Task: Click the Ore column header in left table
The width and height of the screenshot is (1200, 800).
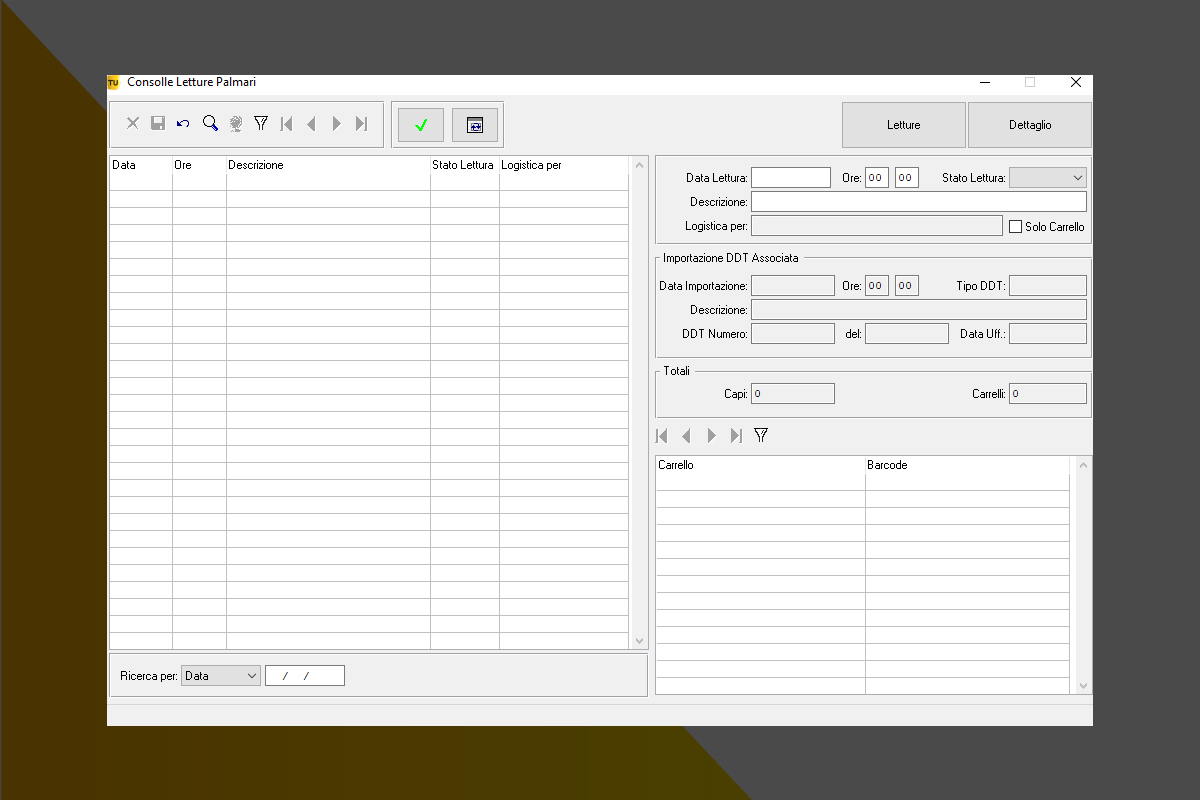Action: coord(200,165)
